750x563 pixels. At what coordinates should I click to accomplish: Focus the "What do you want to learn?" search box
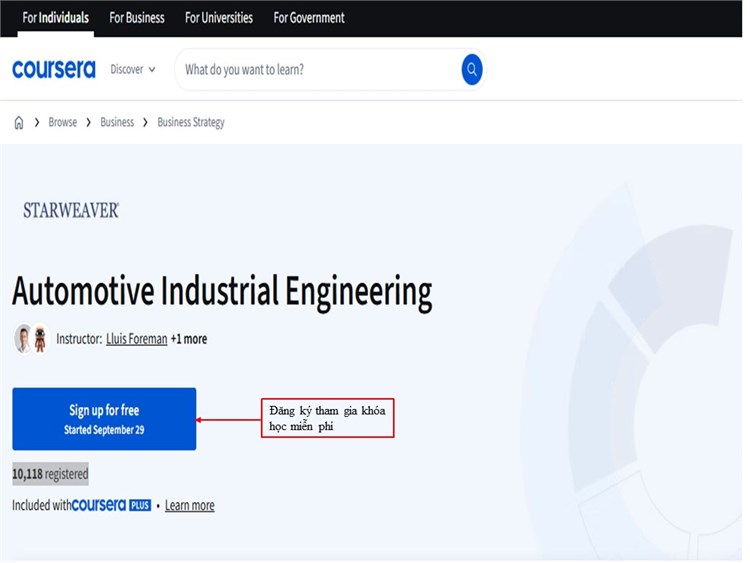click(315, 69)
